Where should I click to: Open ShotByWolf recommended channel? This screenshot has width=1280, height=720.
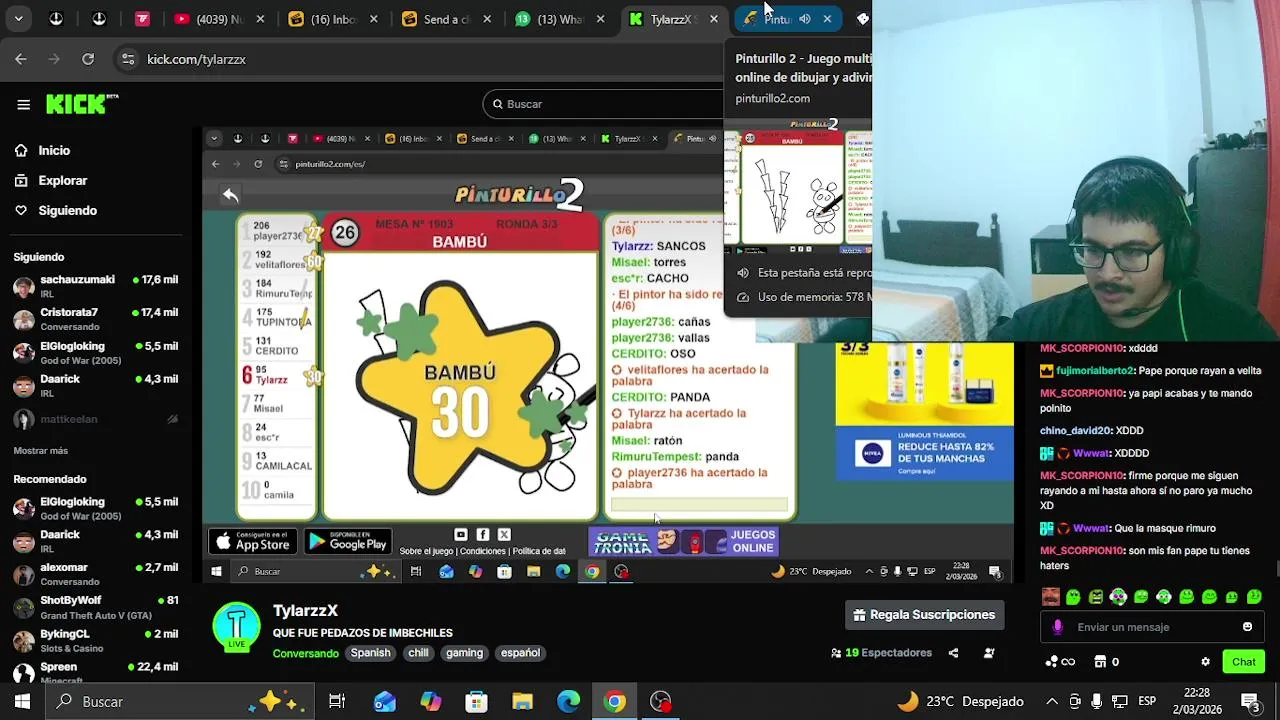pos(95,607)
